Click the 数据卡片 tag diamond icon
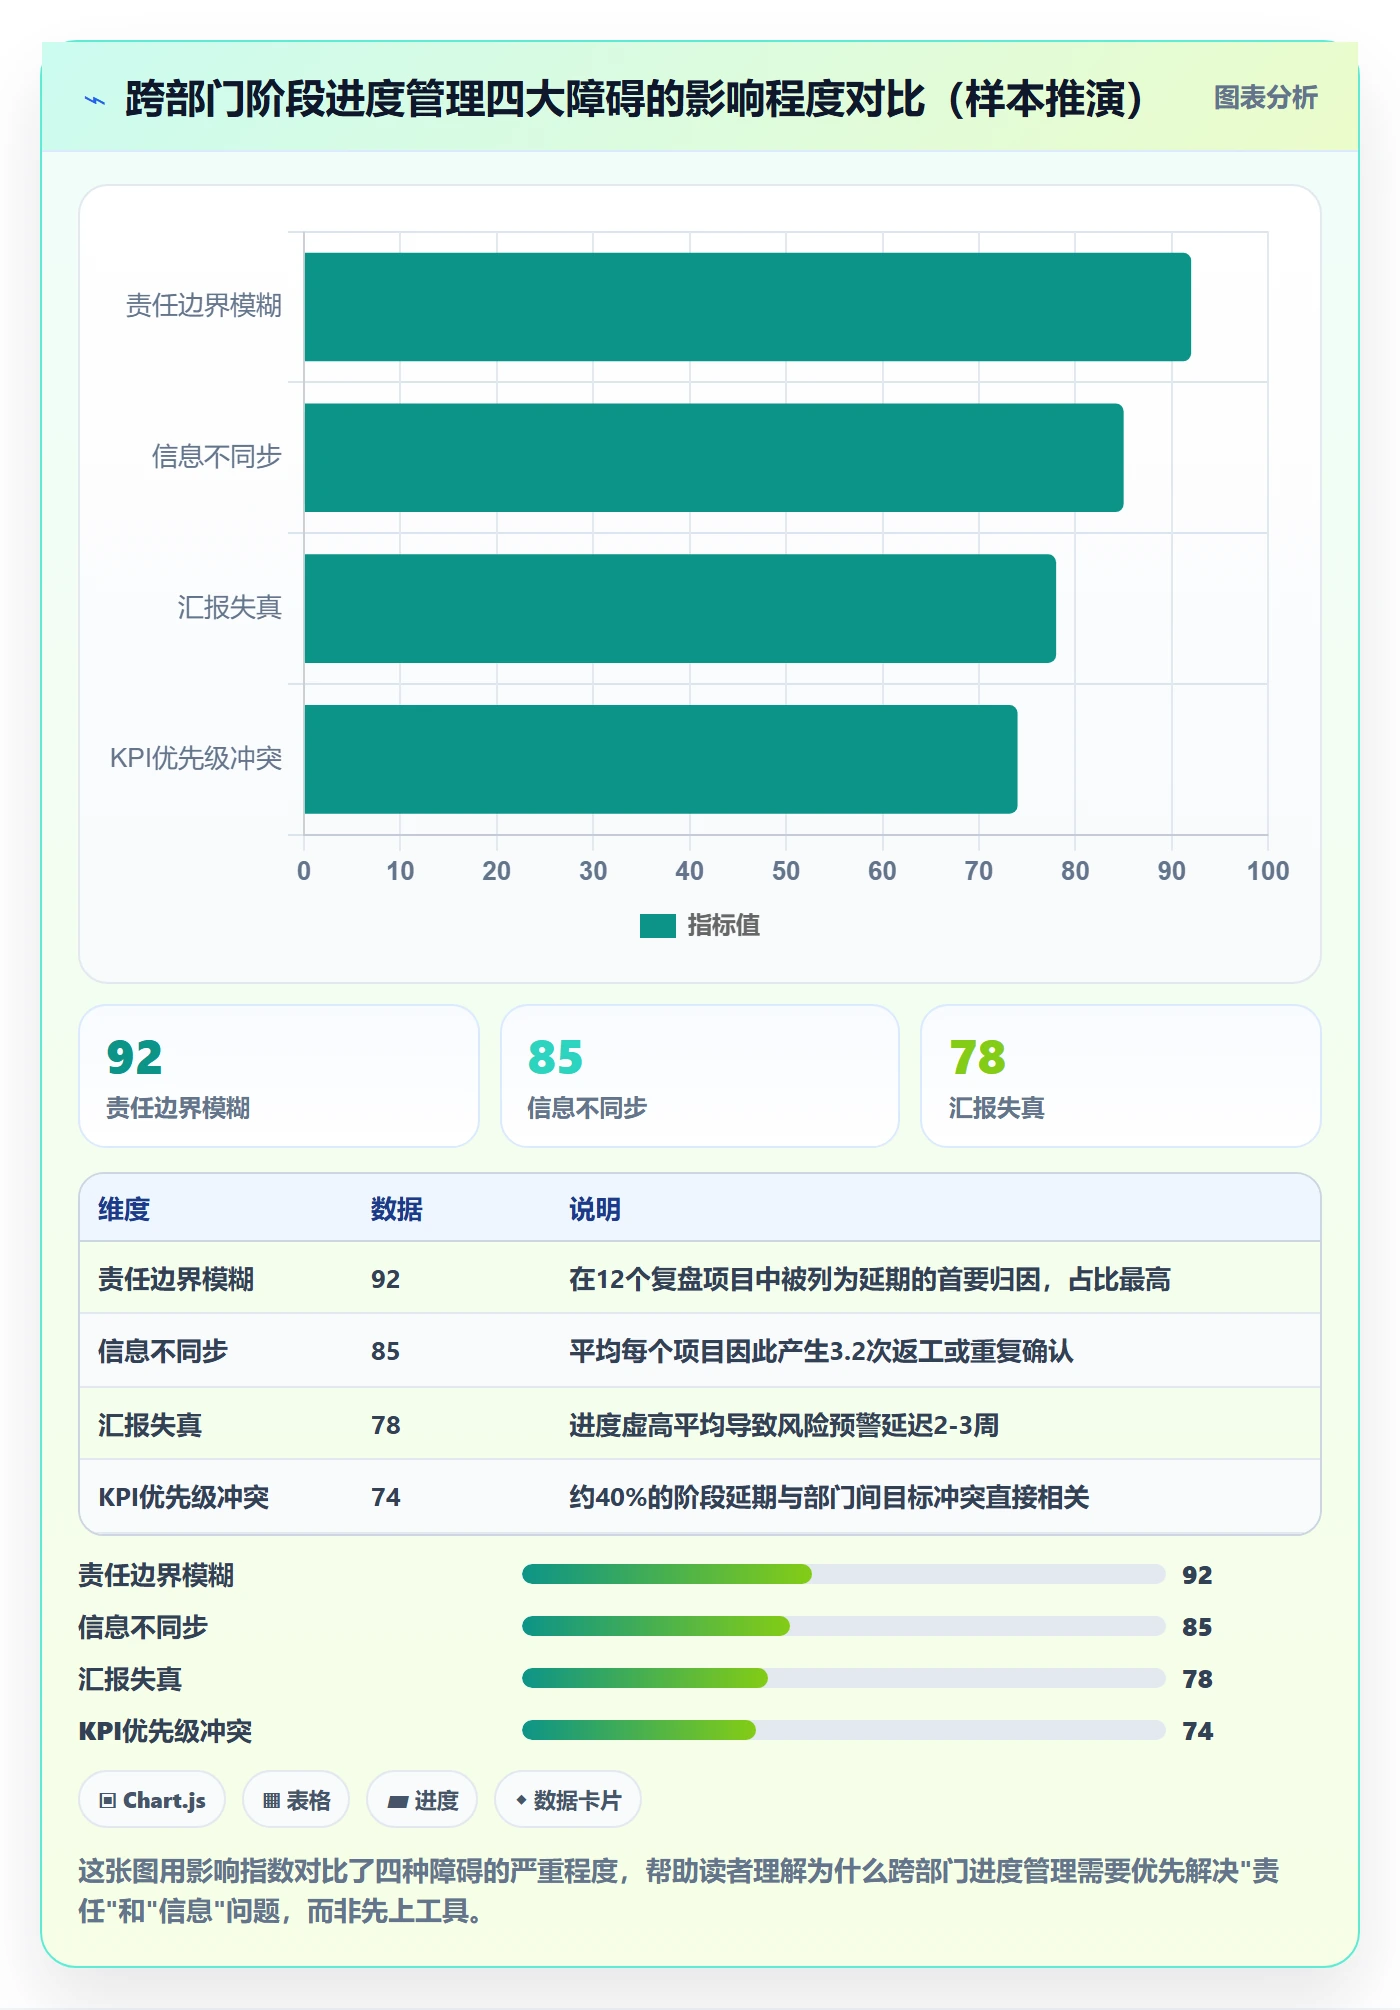This screenshot has width=1400, height=2010. (521, 1800)
